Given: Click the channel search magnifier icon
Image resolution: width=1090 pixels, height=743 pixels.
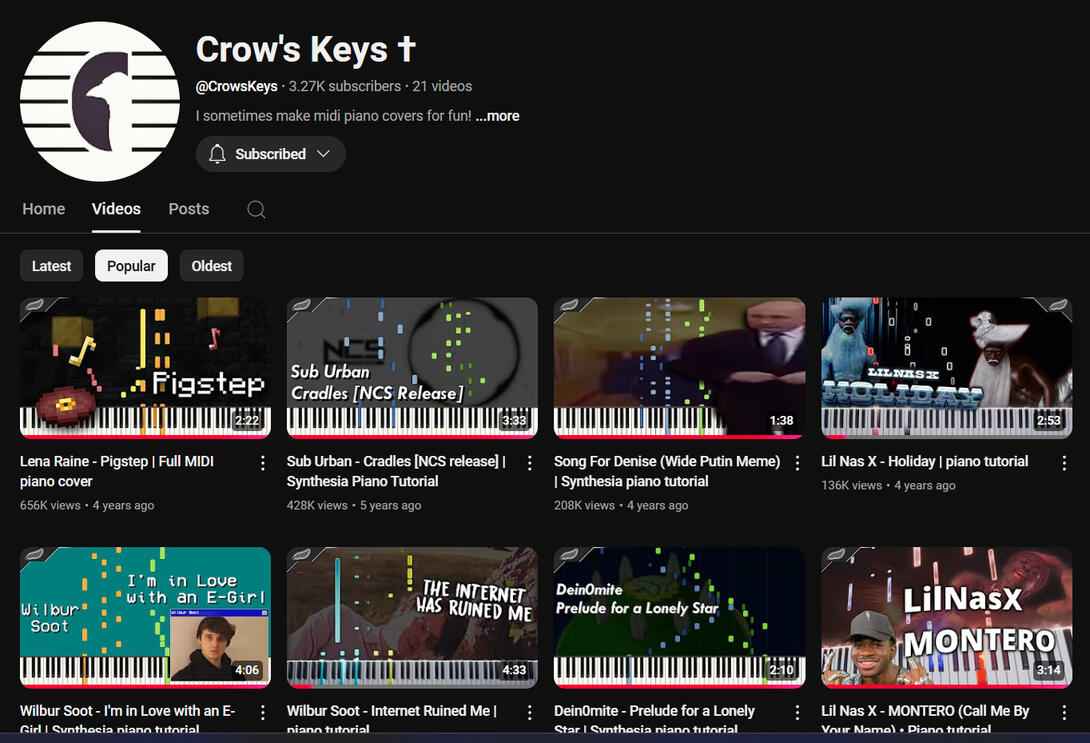Looking at the screenshot, I should pos(256,209).
